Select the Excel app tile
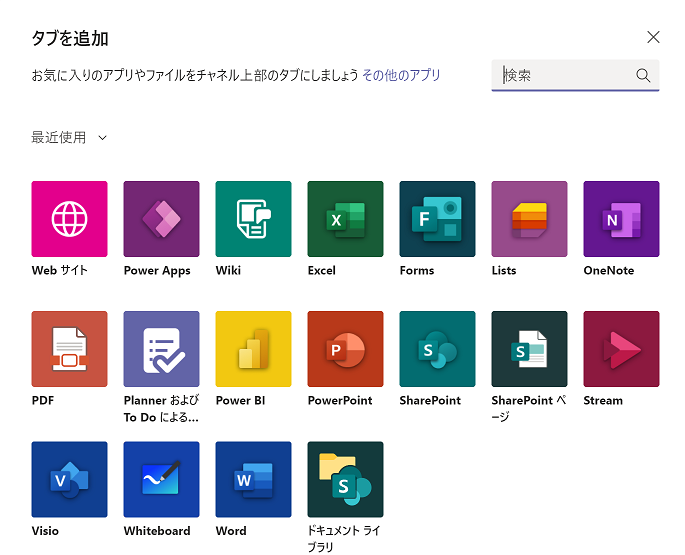 (x=345, y=219)
